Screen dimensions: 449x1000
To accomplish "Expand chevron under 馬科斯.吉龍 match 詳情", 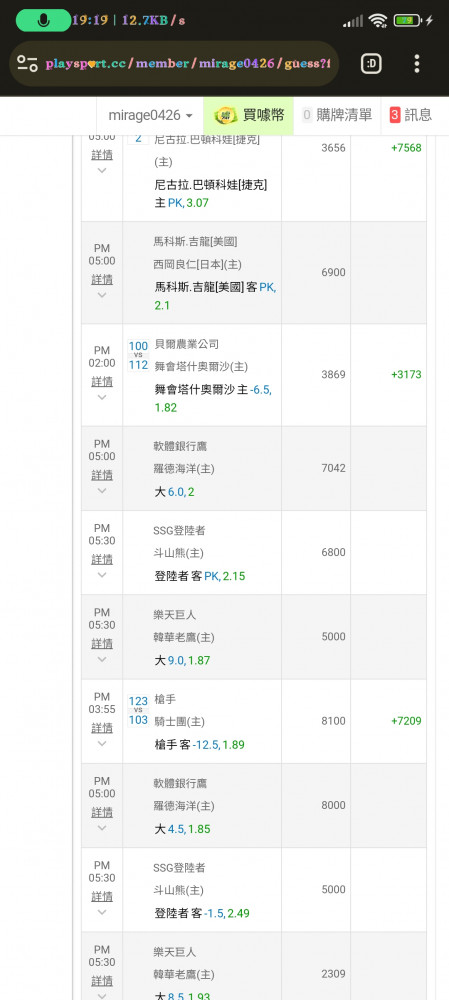I will click(102, 295).
